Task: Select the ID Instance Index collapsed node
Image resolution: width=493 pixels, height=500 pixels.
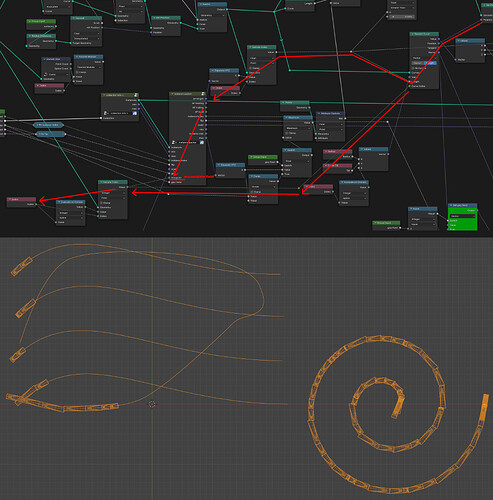Action: click(49, 125)
